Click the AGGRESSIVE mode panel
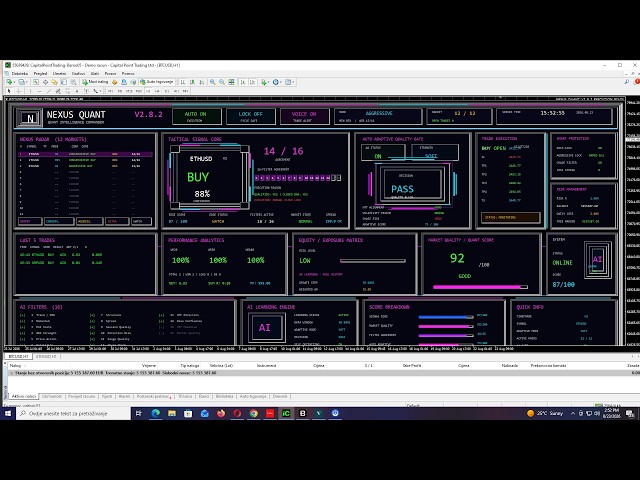The image size is (640, 480). point(378,116)
